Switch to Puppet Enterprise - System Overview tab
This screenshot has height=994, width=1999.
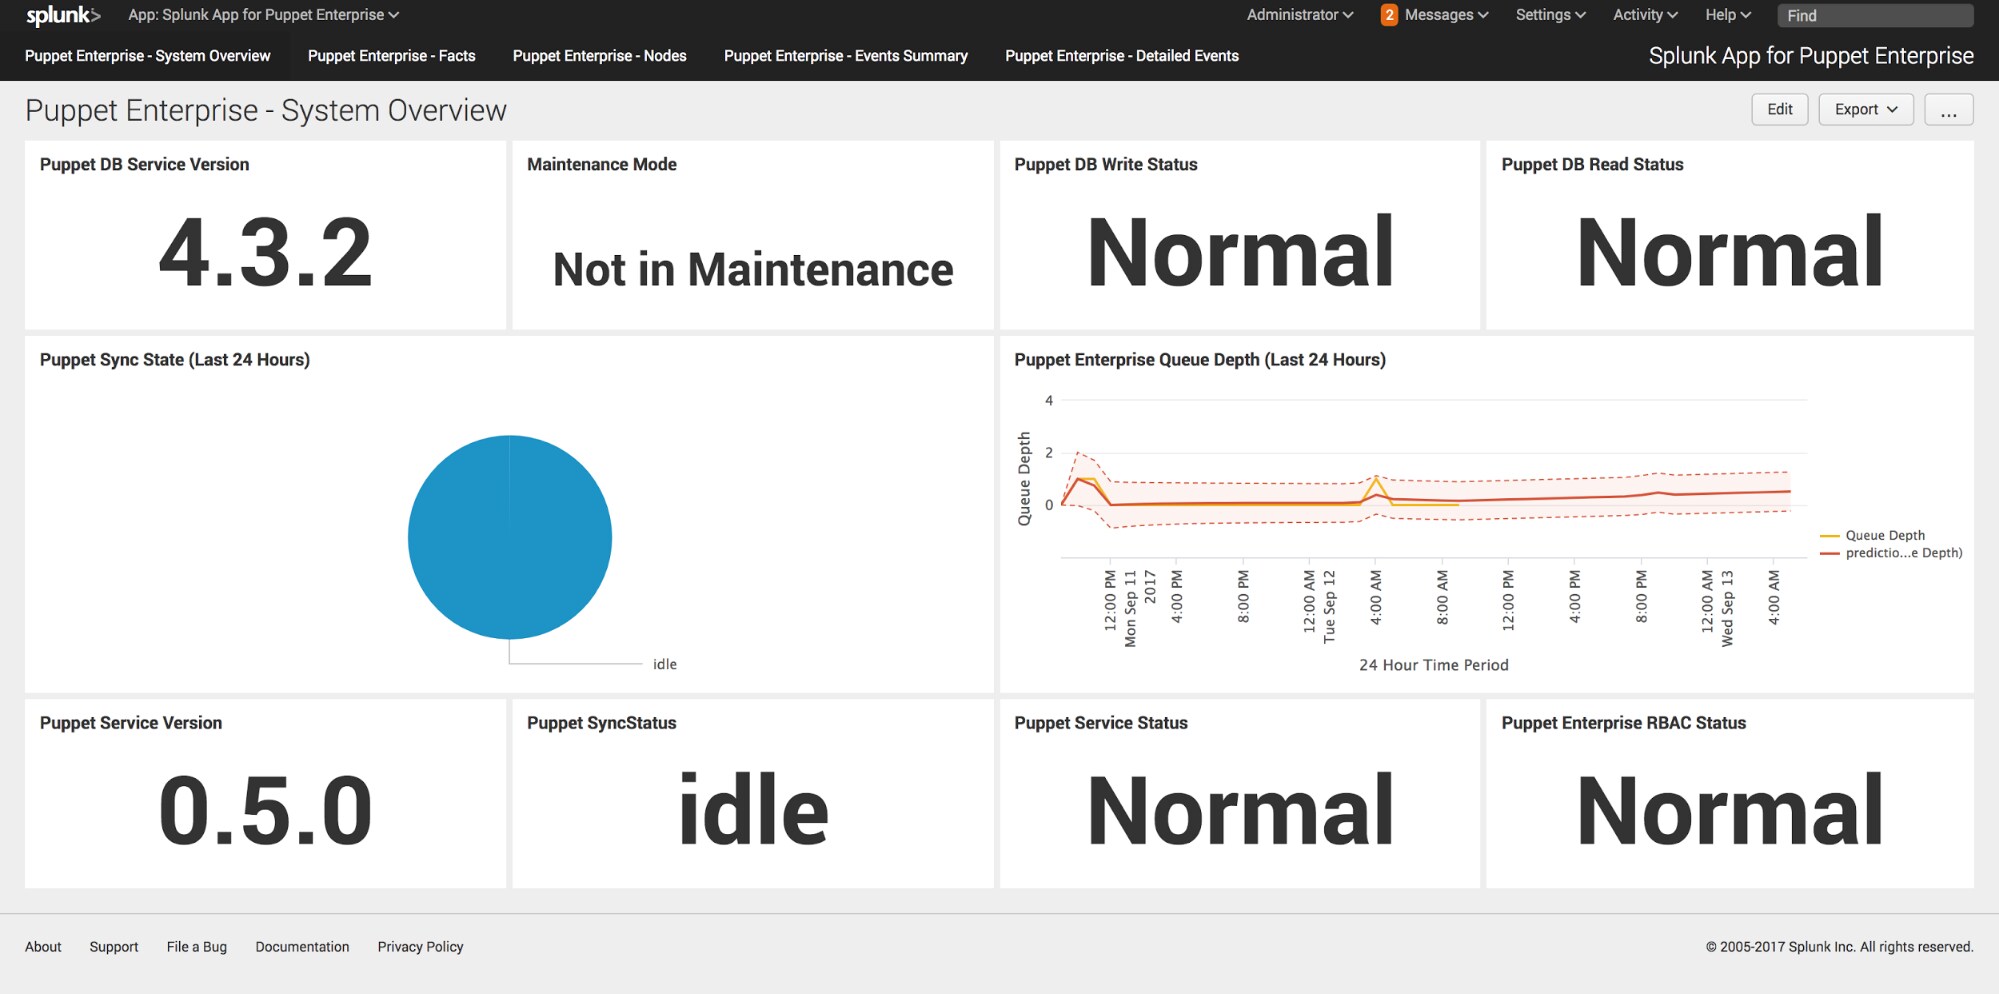pyautogui.click(x=147, y=56)
